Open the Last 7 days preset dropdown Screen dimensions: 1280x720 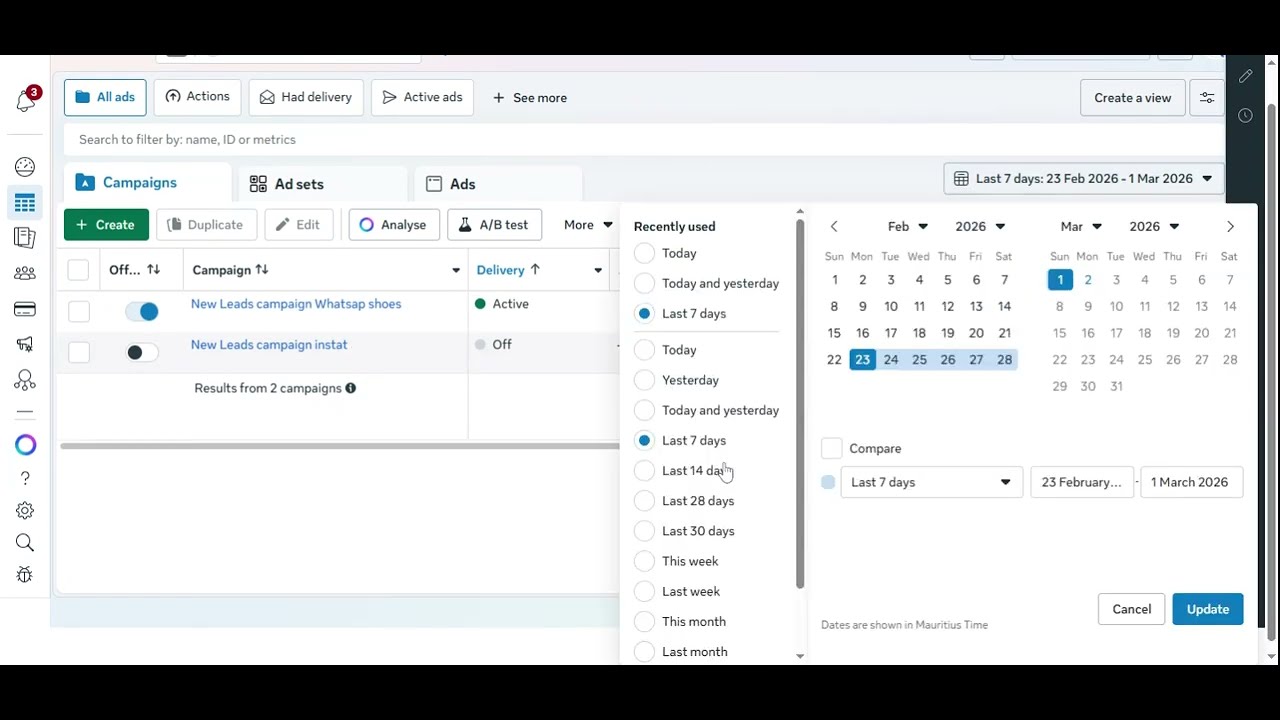931,482
